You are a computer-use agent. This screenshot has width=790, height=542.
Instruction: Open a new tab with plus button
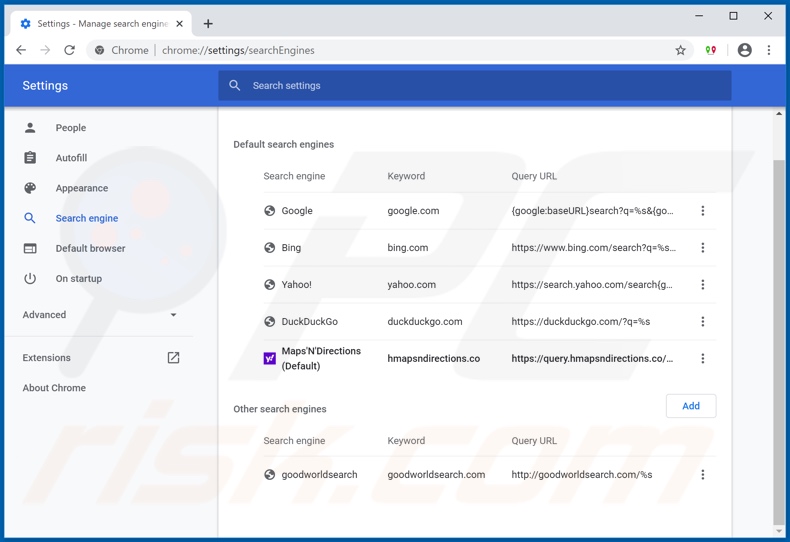pyautogui.click(x=208, y=24)
